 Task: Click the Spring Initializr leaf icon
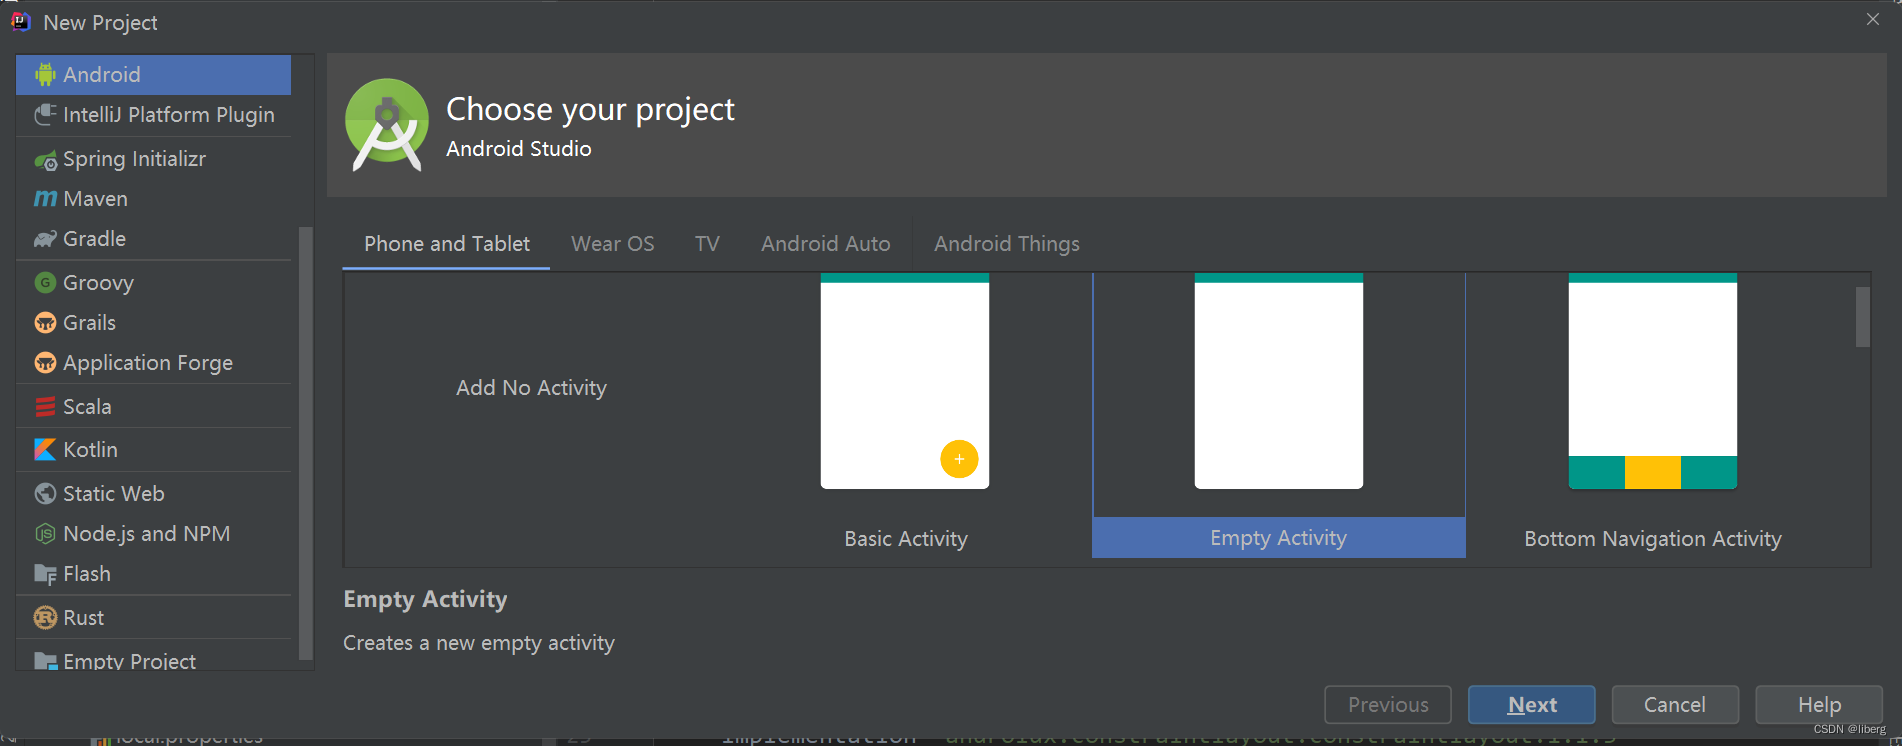45,159
